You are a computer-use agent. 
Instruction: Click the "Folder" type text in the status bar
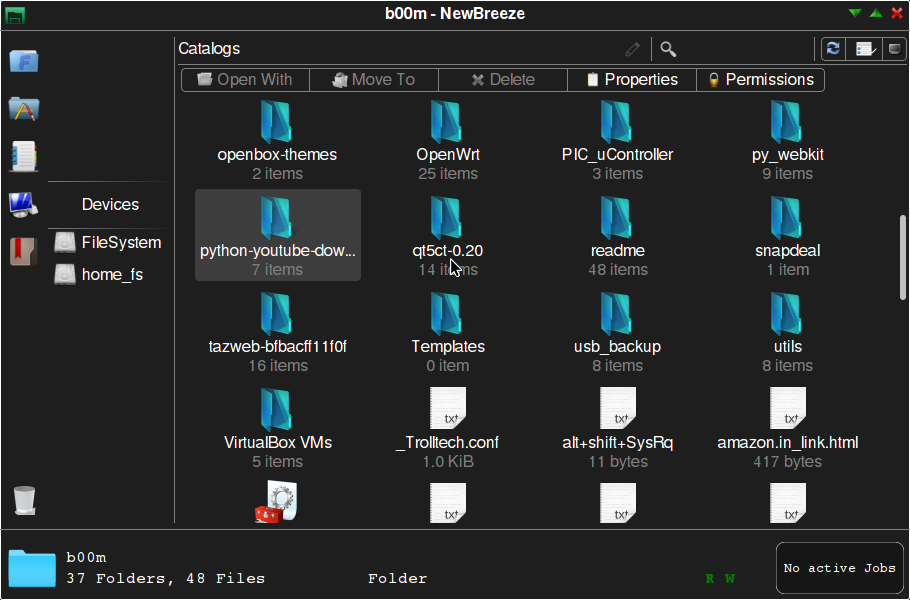[398, 579]
